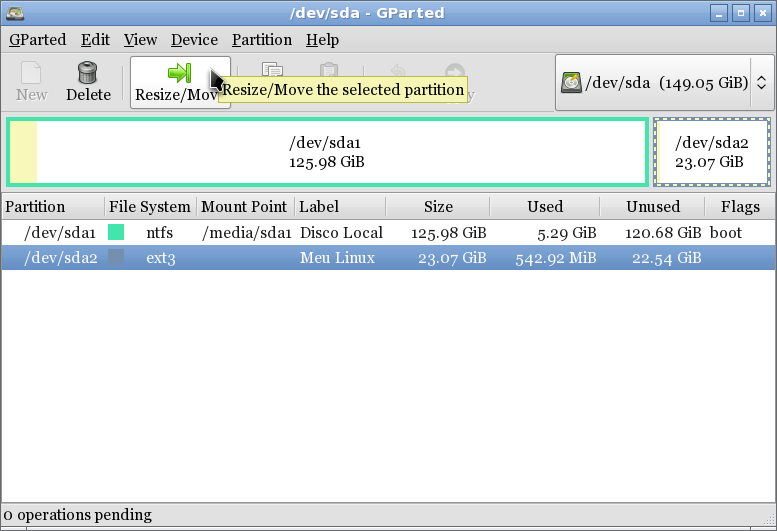The height and width of the screenshot is (531, 777).
Task: Click the 22.54 GiB unused cell
Action: tap(666, 258)
